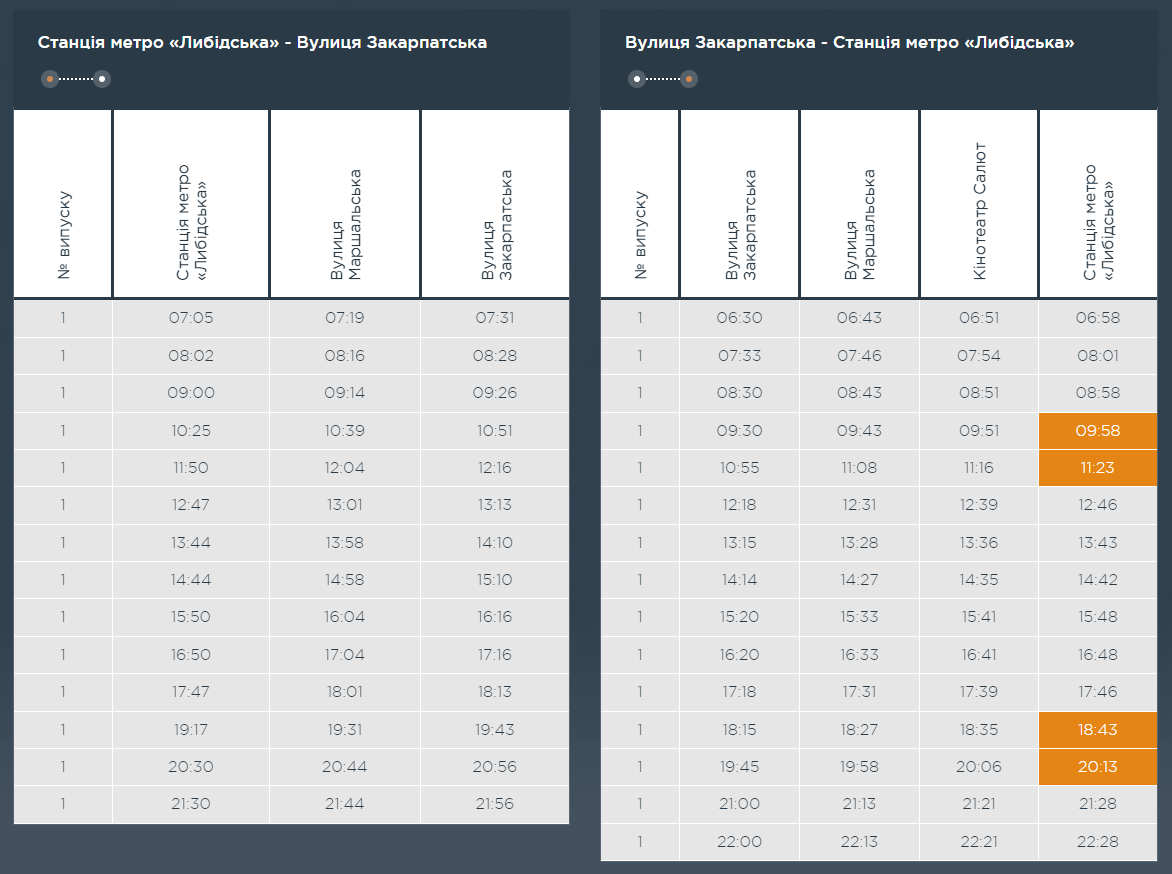Click the orange 20:13 time cell

tap(1098, 767)
